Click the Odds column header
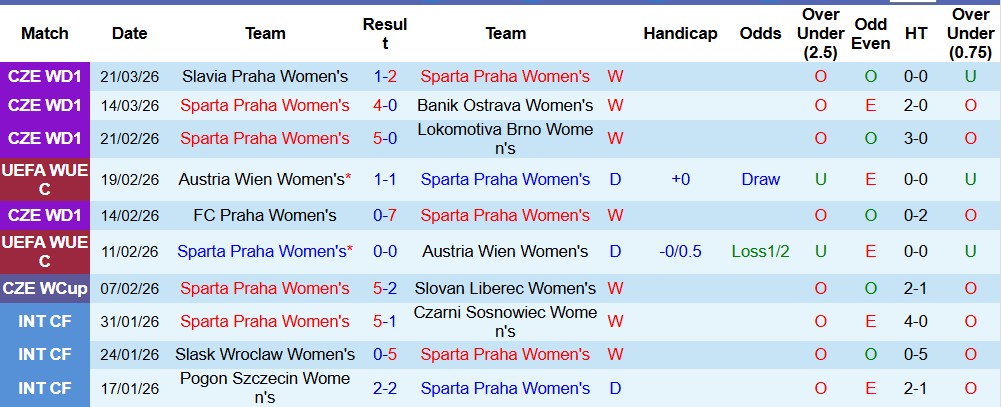The image size is (1001, 407). click(761, 33)
